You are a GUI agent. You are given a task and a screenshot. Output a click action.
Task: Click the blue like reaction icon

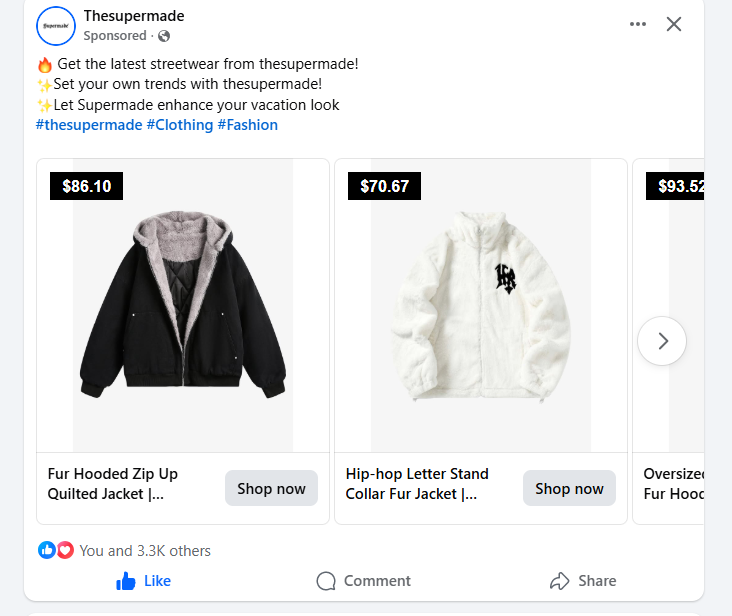coord(46,550)
